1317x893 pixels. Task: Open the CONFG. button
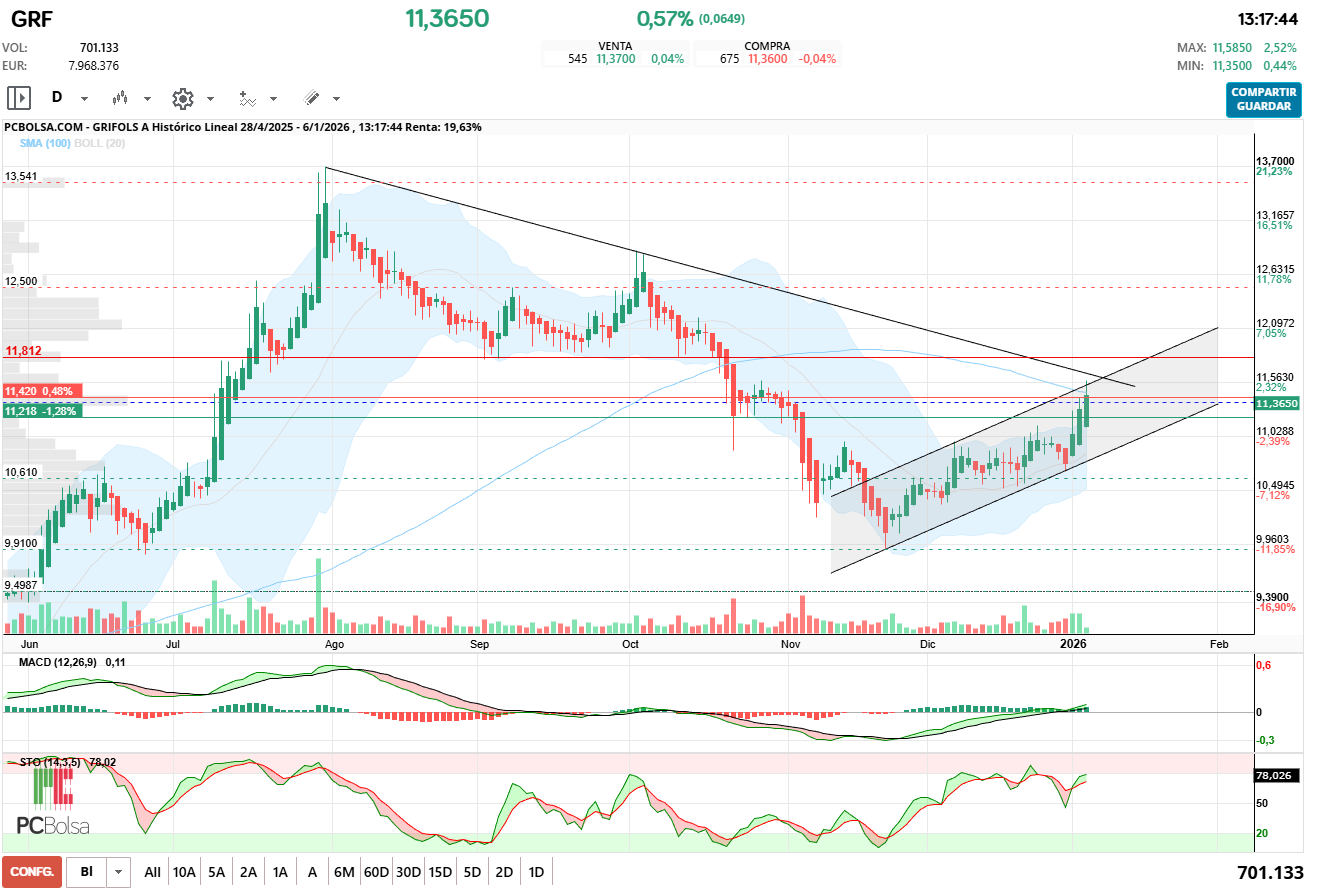click(32, 872)
